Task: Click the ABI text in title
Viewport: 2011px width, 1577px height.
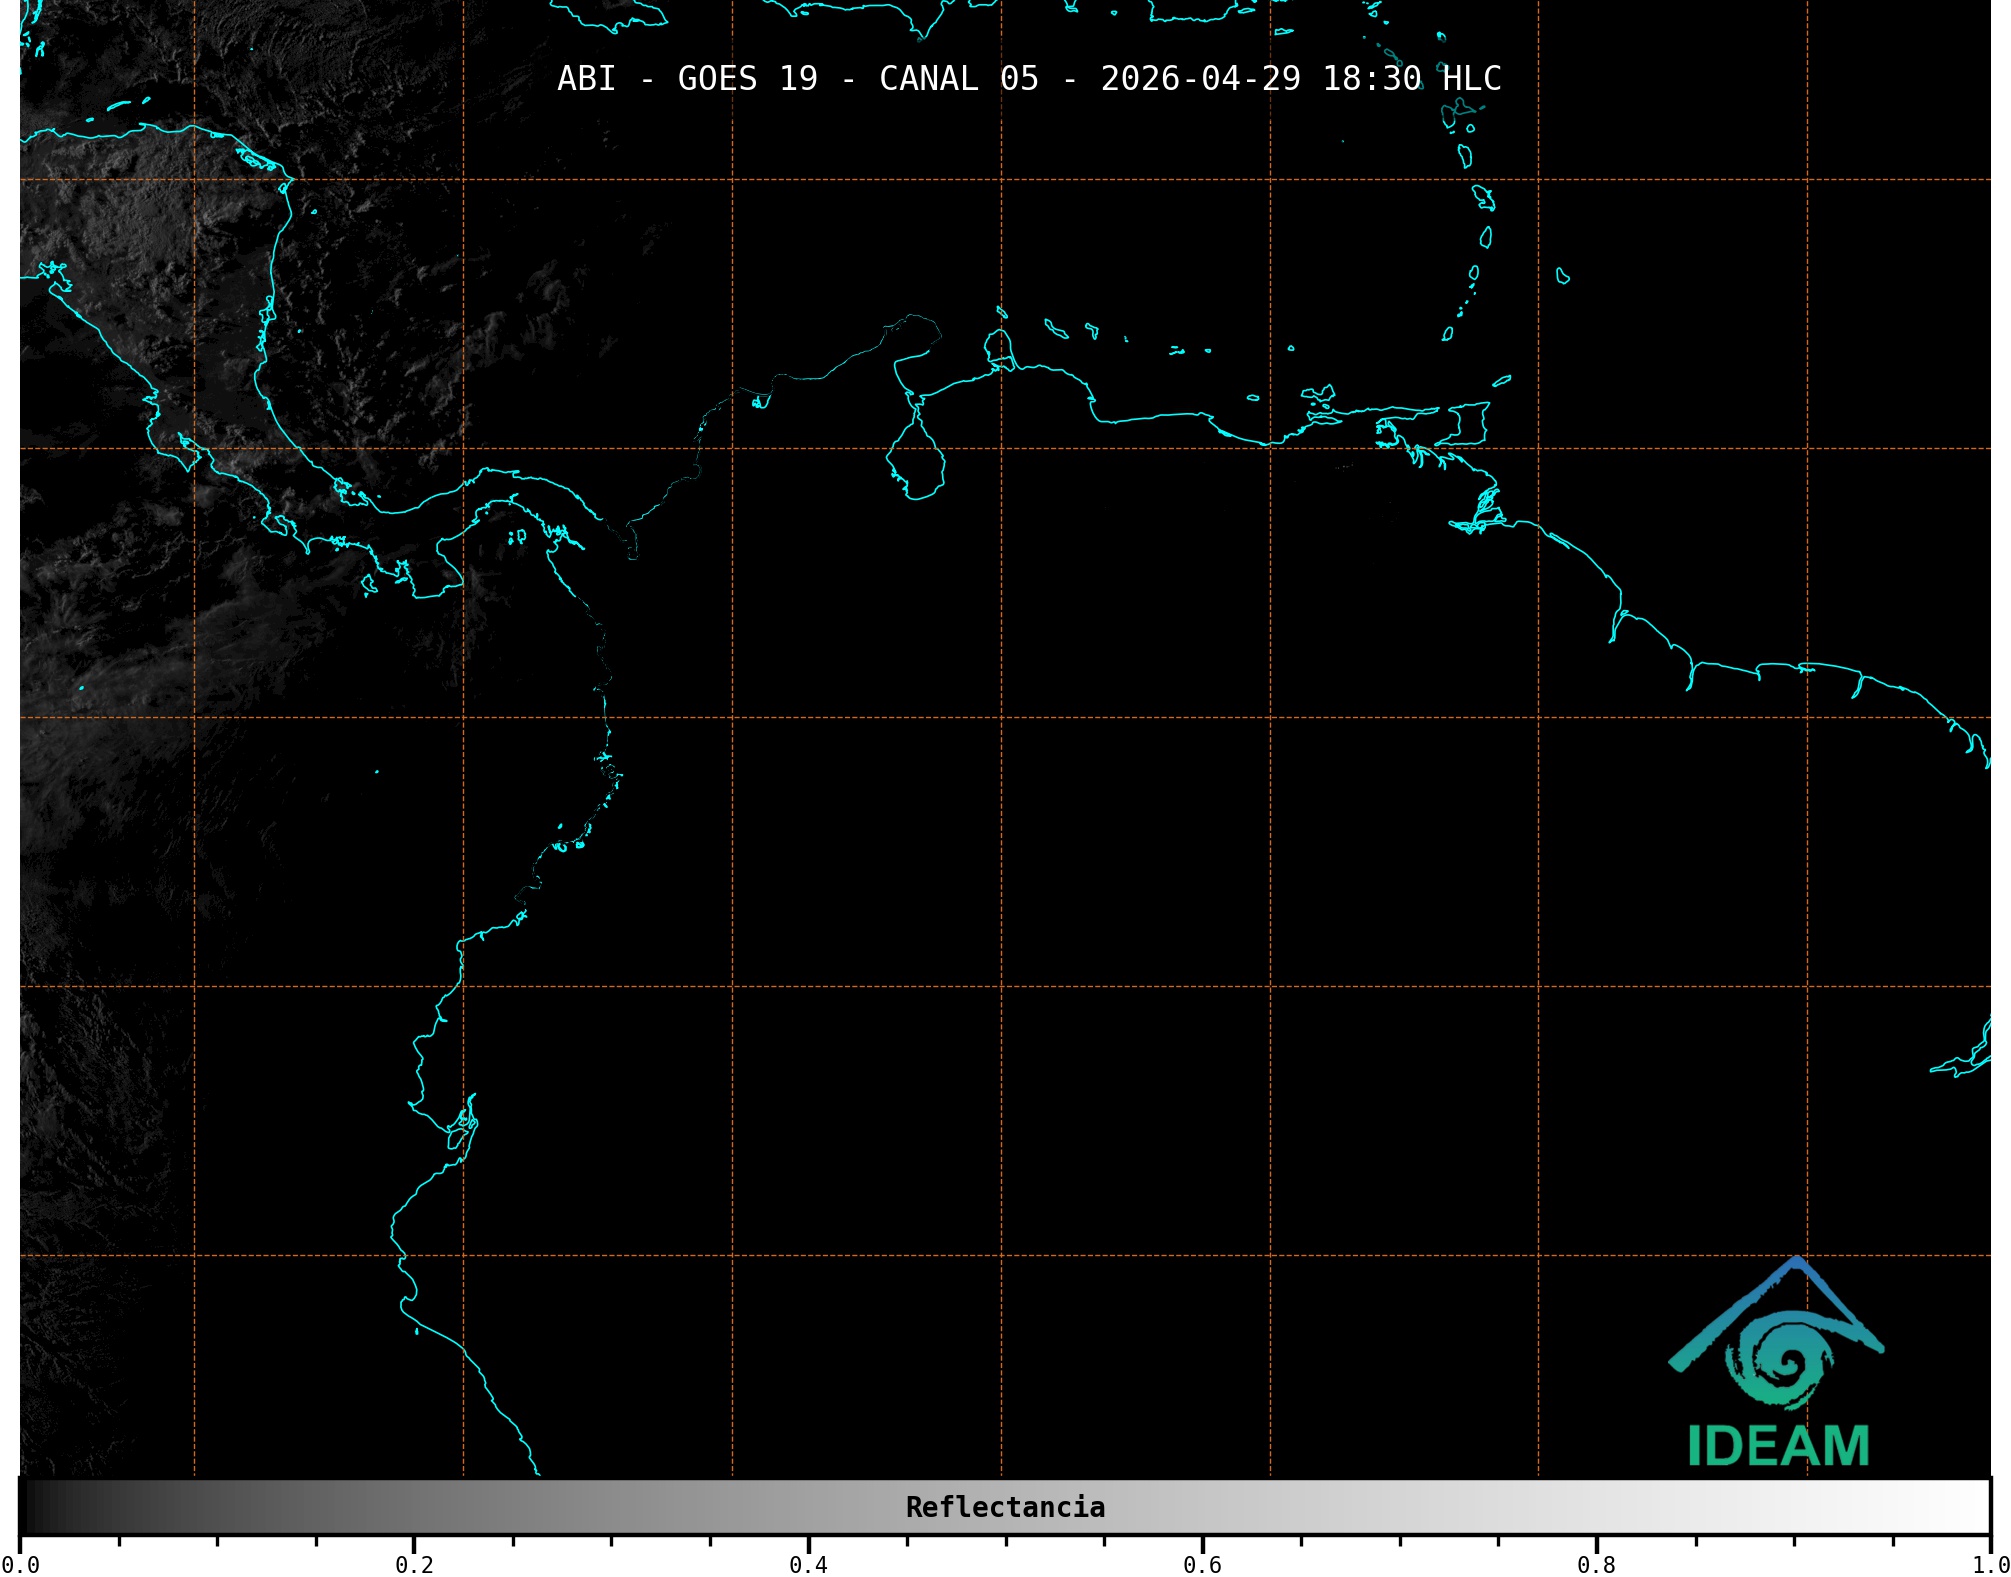Action: (x=586, y=79)
